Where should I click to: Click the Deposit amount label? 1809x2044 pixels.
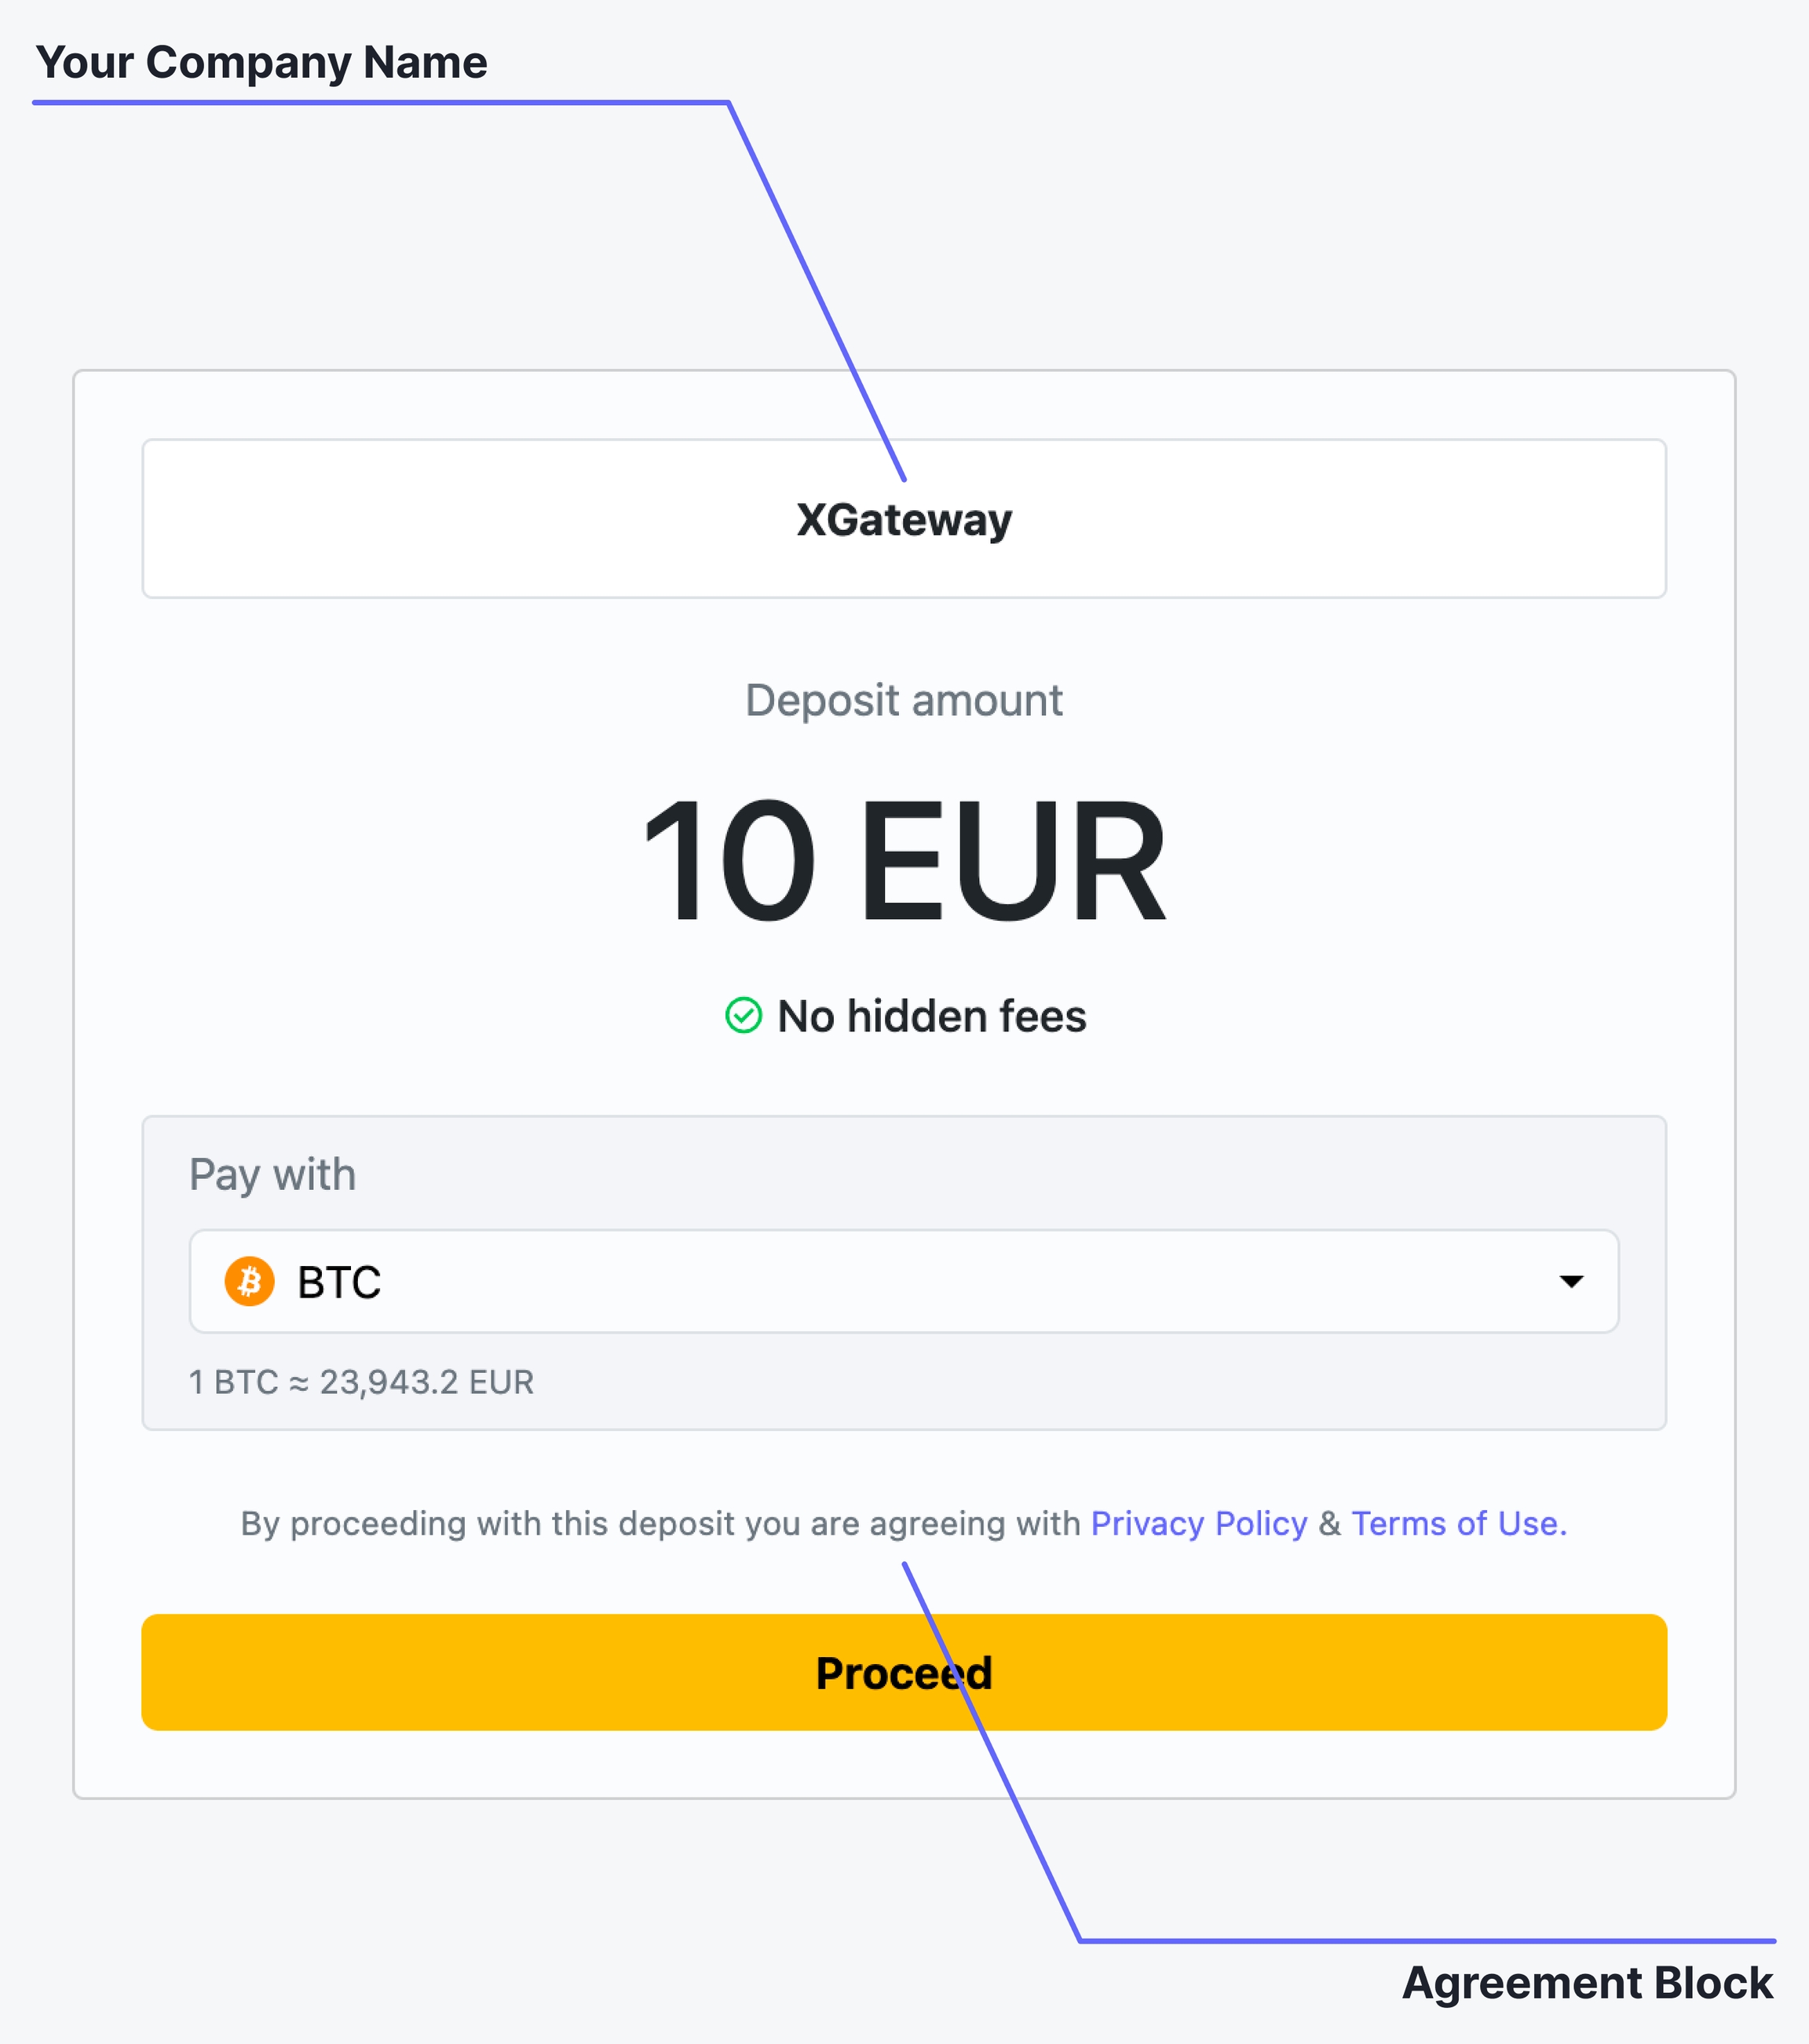[x=903, y=700]
